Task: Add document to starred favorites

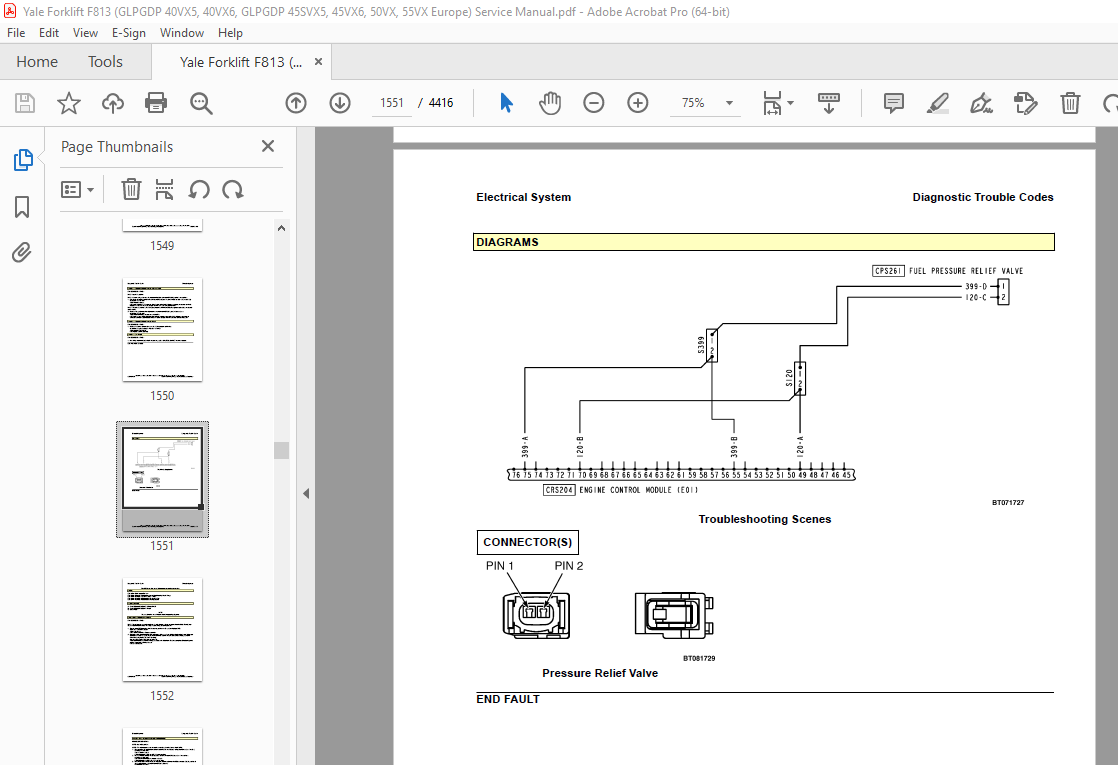Action: [68, 103]
